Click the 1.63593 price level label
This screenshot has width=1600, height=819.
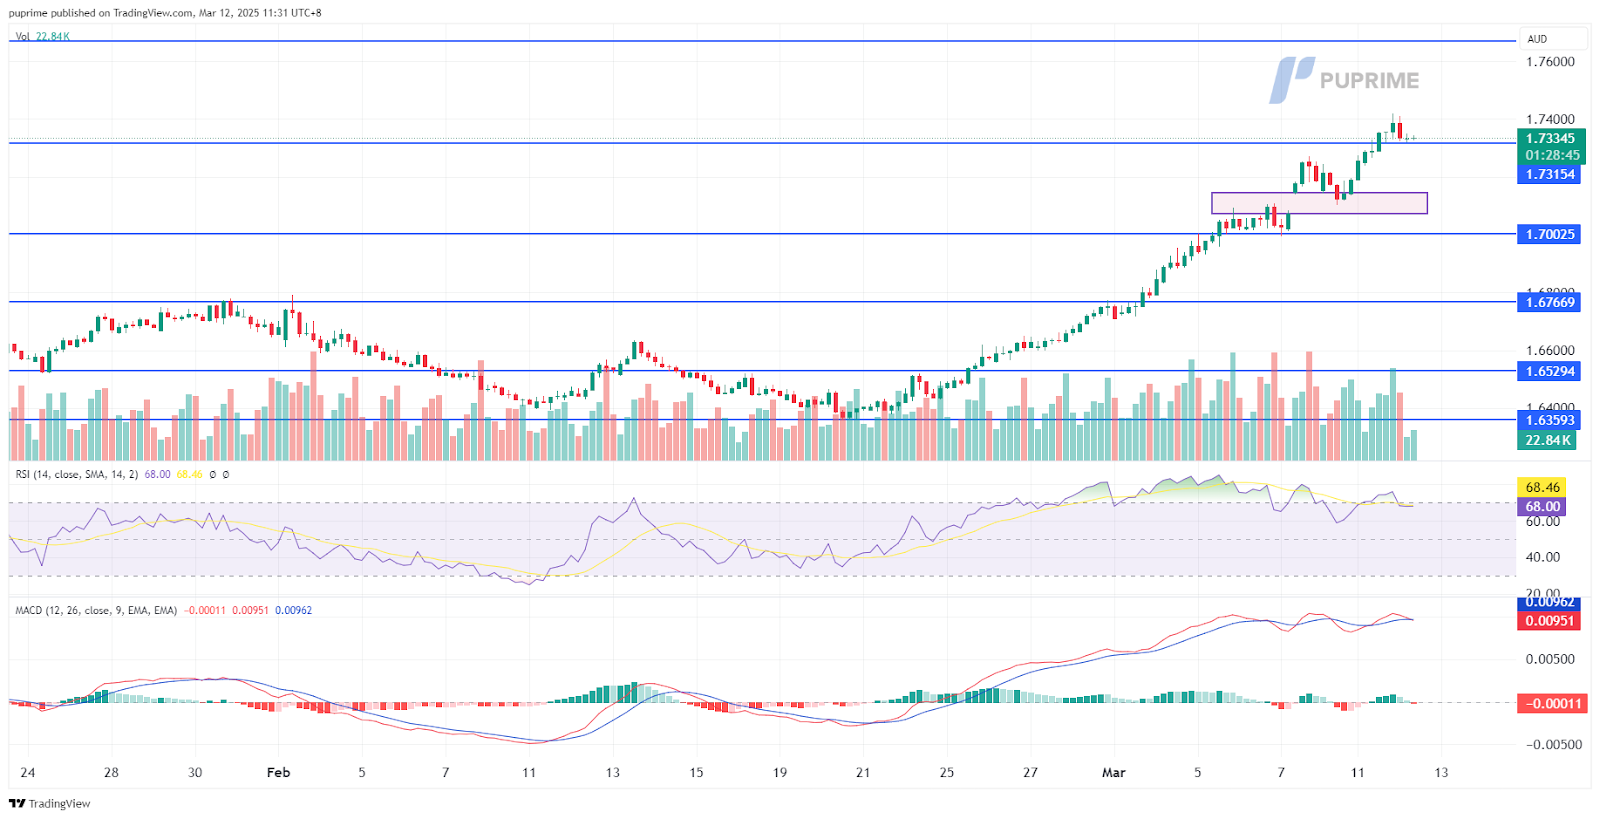tap(1549, 420)
